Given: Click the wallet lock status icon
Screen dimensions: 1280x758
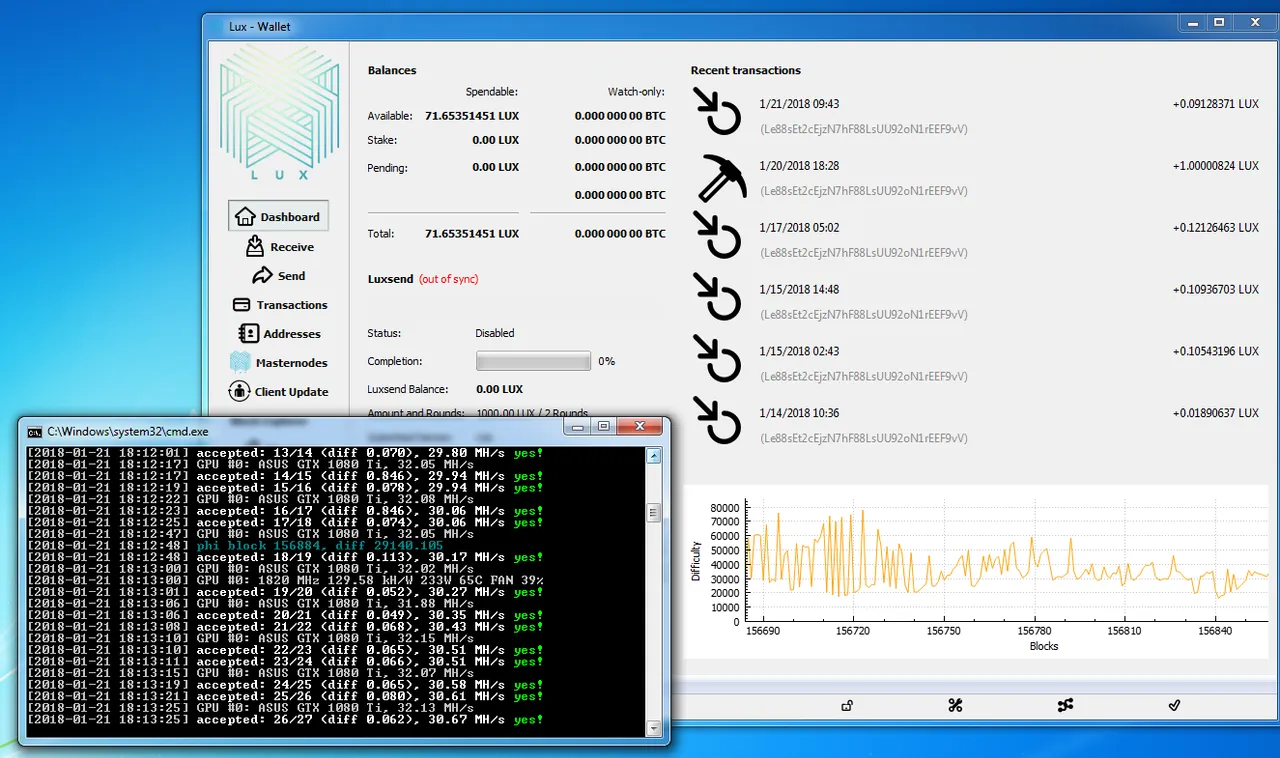Looking at the screenshot, I should 847,706.
